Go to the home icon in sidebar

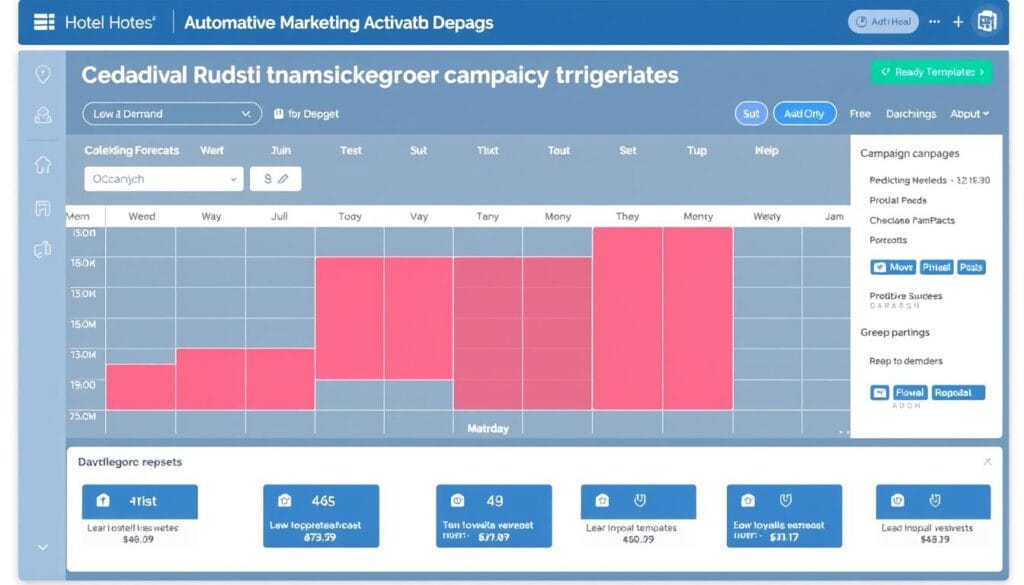click(42, 164)
